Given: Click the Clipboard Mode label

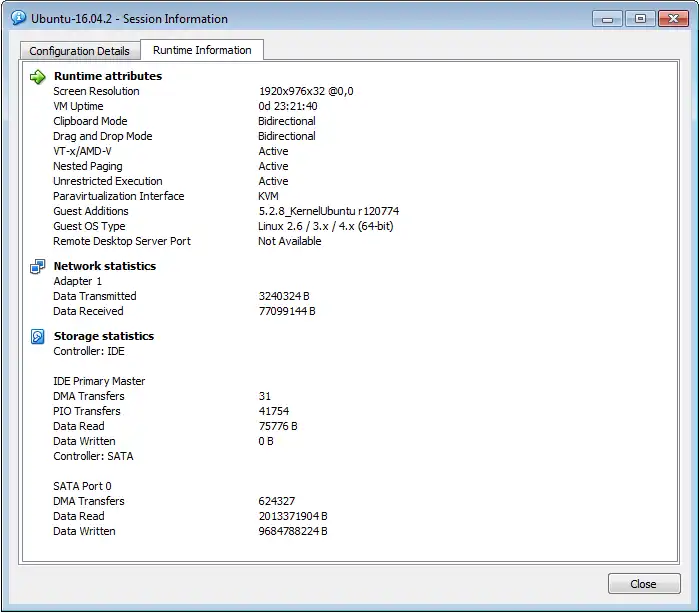Looking at the screenshot, I should coord(90,121).
